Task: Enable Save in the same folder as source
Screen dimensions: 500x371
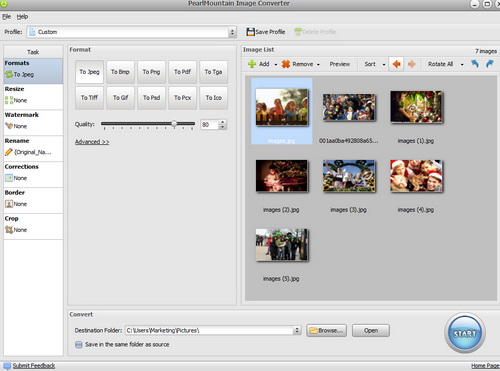Action: 78,345
